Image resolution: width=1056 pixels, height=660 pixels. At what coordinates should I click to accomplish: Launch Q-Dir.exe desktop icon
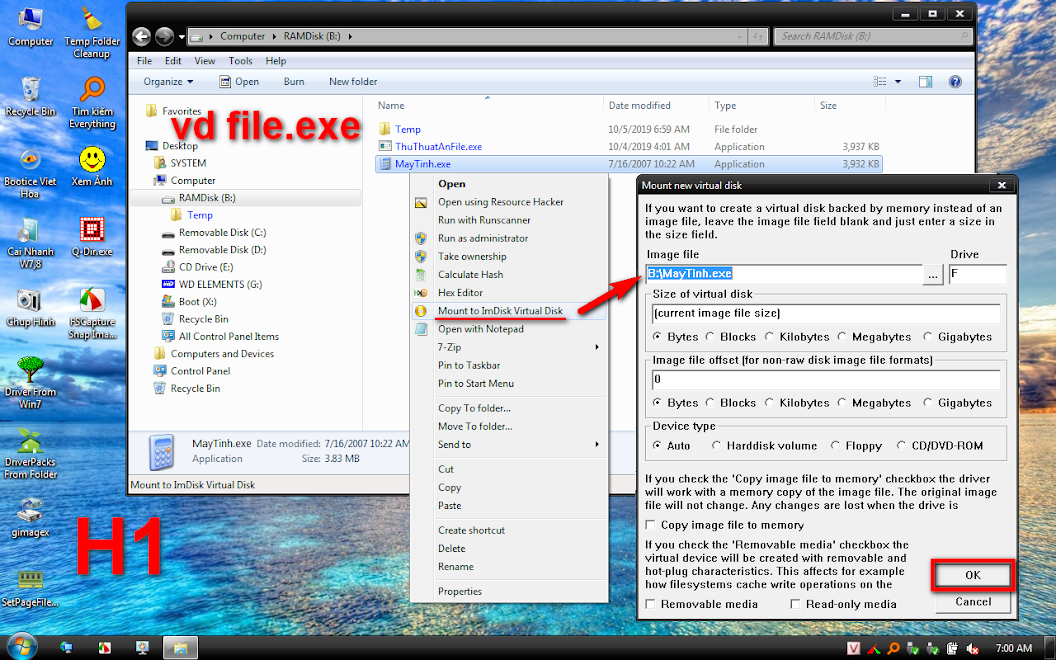(x=92, y=237)
